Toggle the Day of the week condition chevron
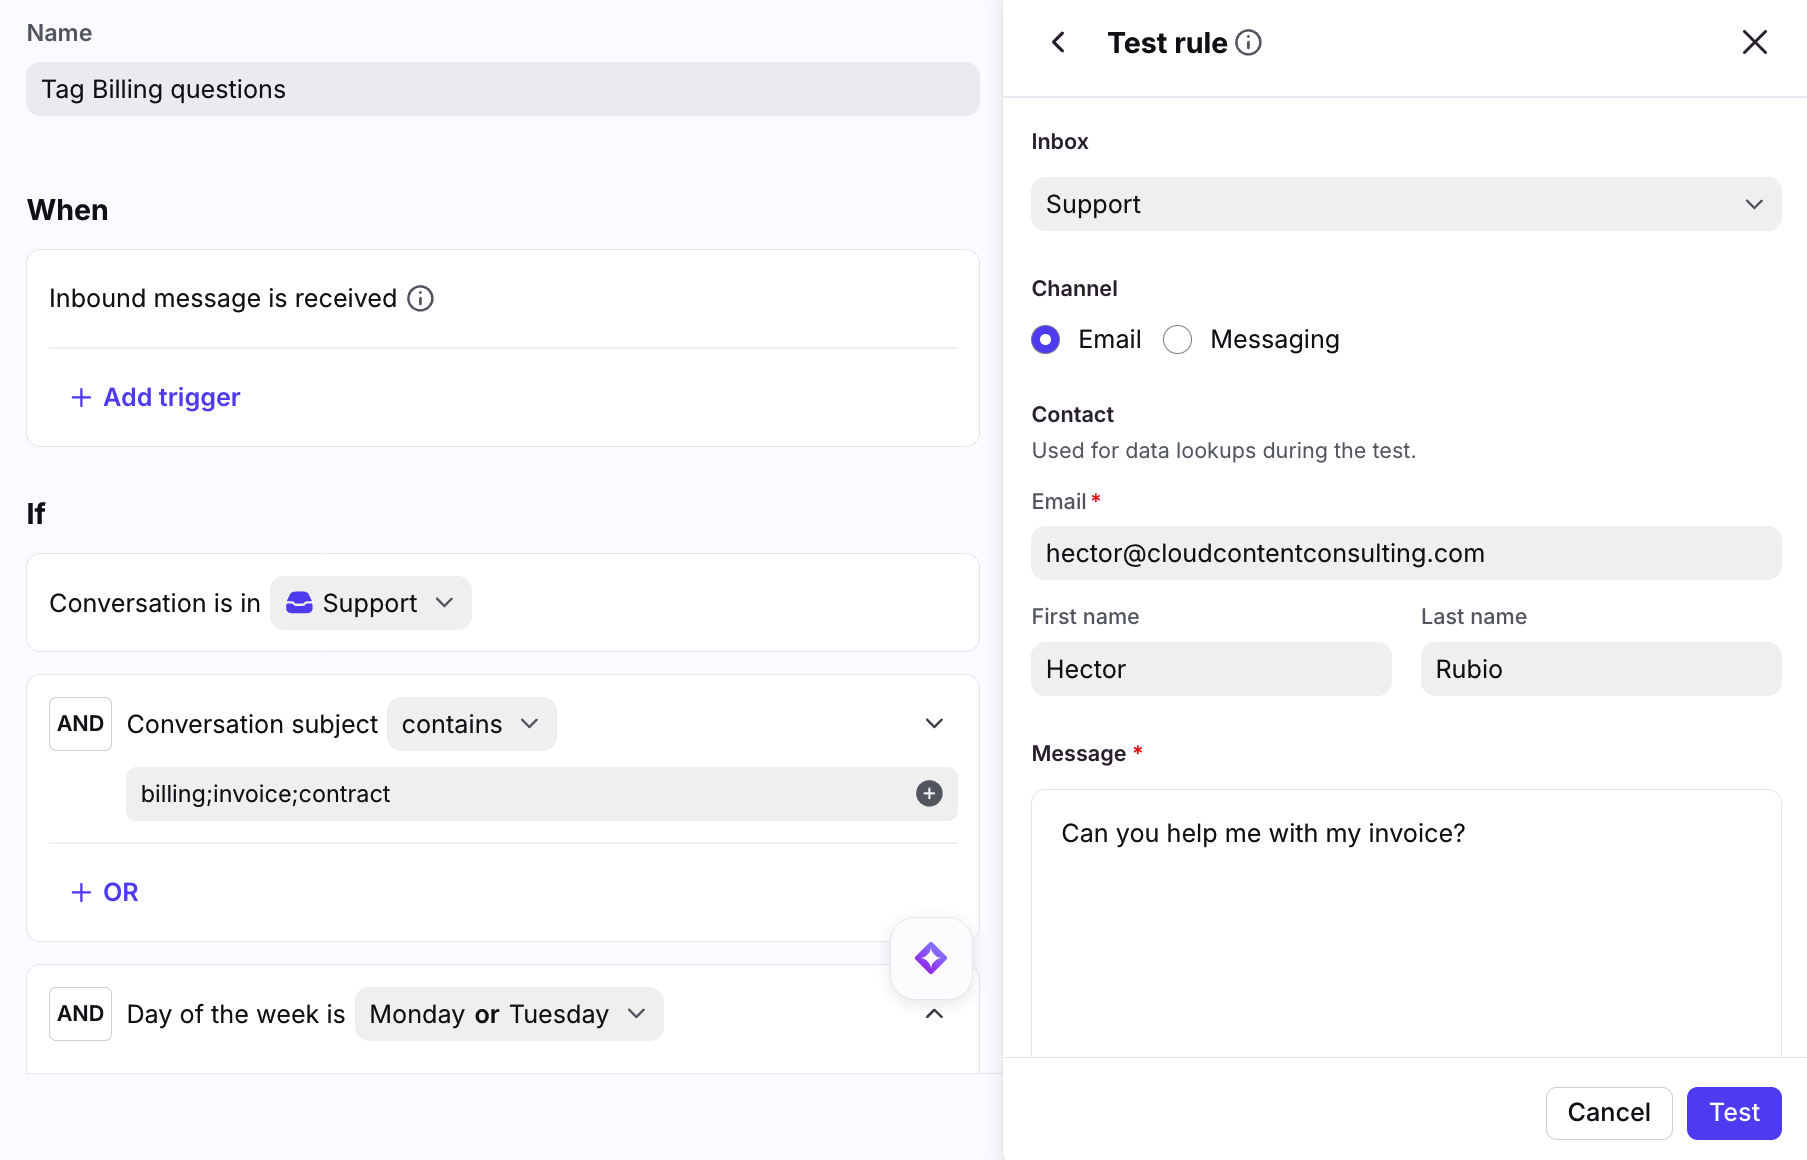1807x1160 pixels. click(934, 1014)
